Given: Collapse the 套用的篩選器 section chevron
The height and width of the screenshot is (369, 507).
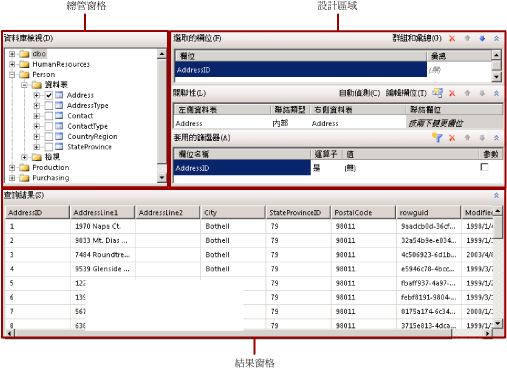Looking at the screenshot, I should (496, 138).
